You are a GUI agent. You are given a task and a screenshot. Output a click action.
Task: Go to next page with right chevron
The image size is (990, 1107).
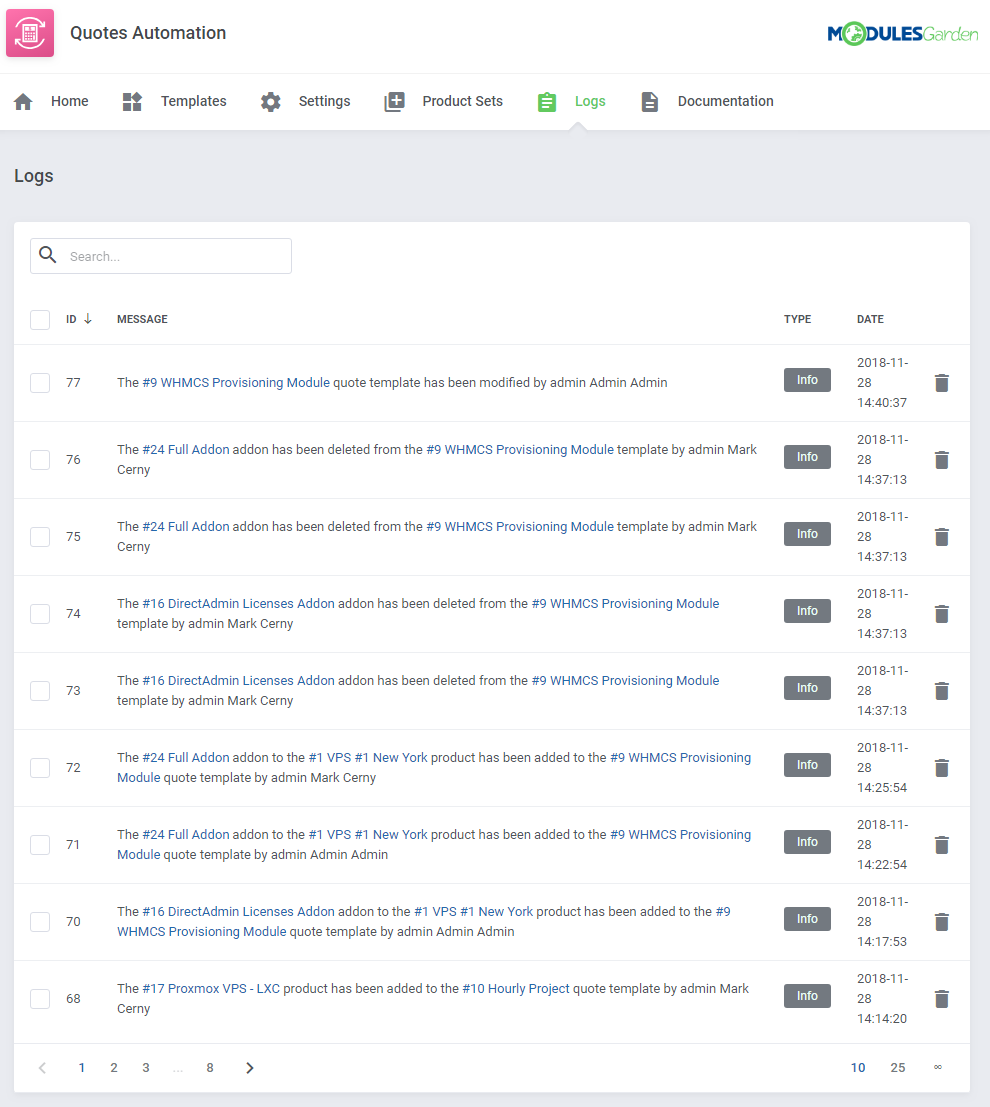pos(249,1067)
